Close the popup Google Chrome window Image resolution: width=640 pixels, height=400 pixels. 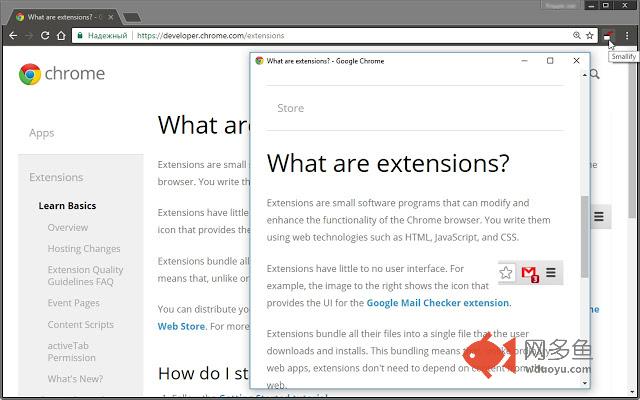pyautogui.click(x=576, y=61)
